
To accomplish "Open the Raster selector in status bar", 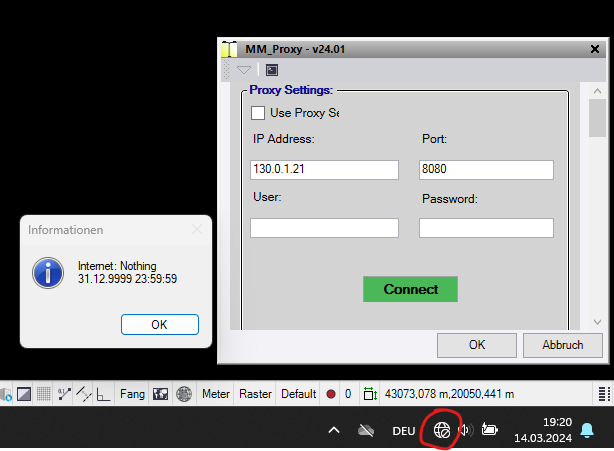I will [x=255, y=394].
